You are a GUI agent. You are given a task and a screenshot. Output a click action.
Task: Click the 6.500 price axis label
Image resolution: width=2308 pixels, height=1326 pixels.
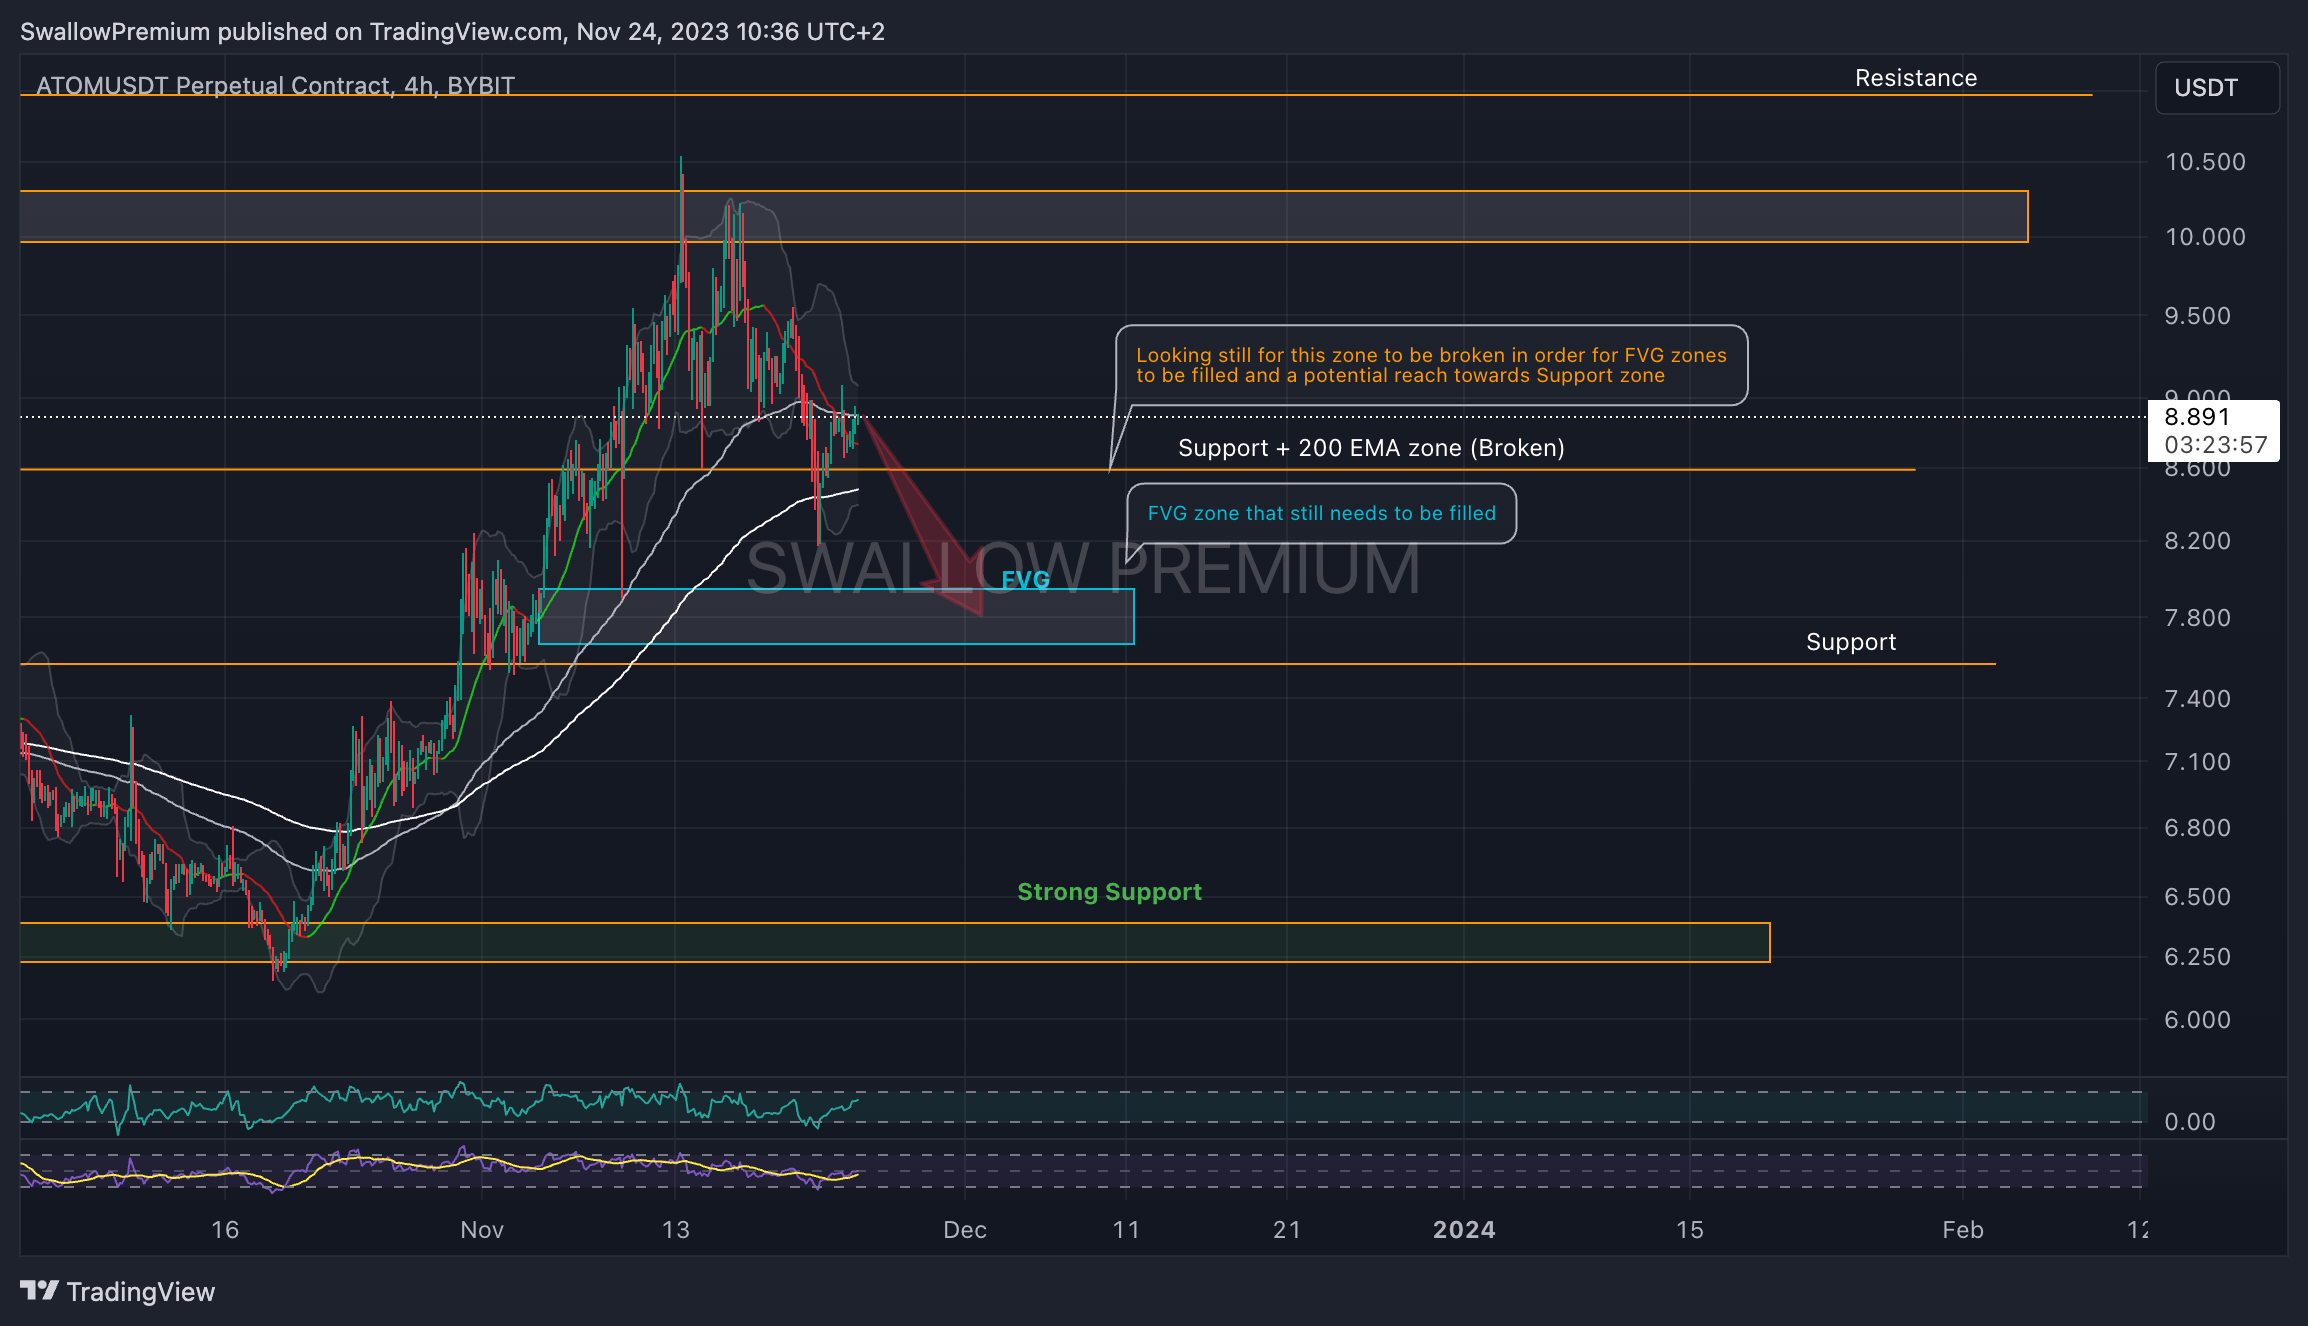click(2197, 897)
